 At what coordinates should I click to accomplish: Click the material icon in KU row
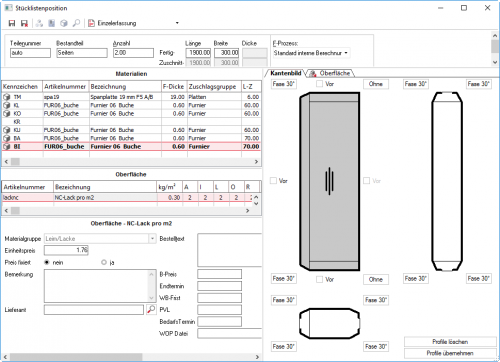click(6, 130)
